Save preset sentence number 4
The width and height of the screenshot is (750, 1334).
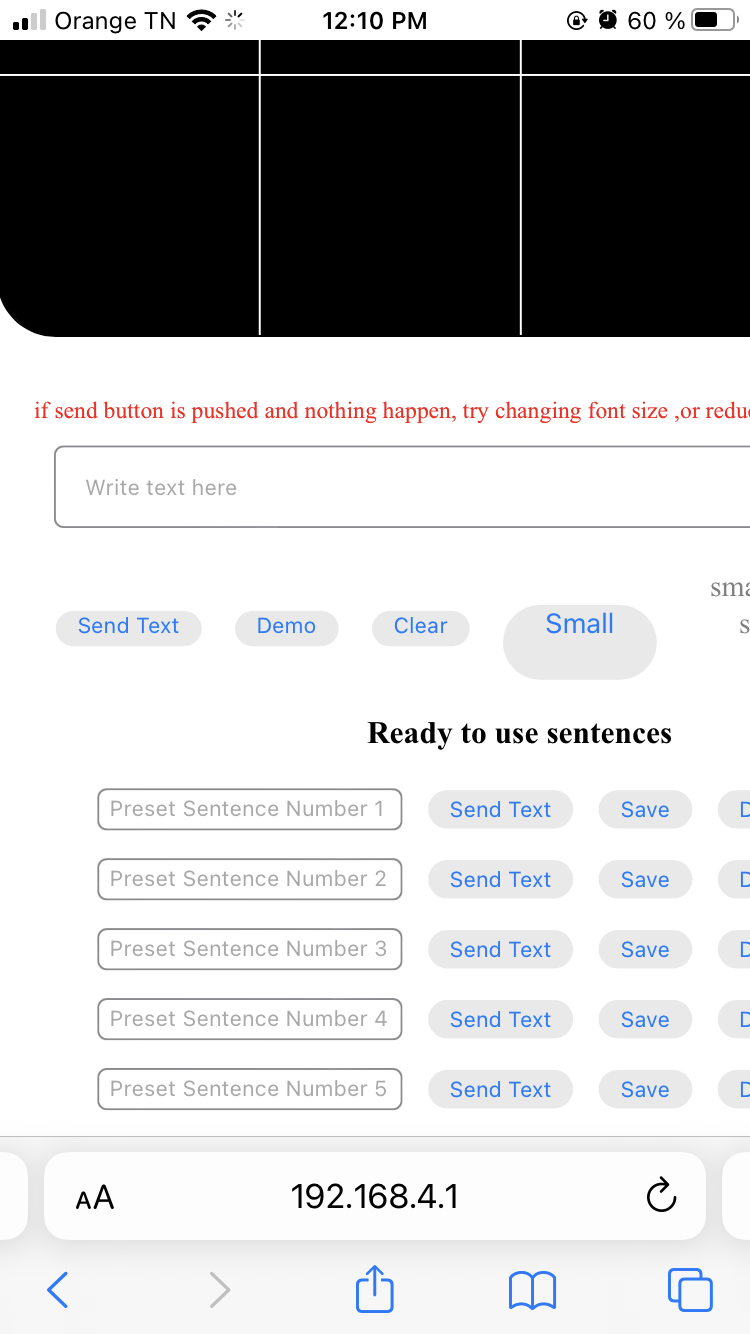tap(645, 1020)
